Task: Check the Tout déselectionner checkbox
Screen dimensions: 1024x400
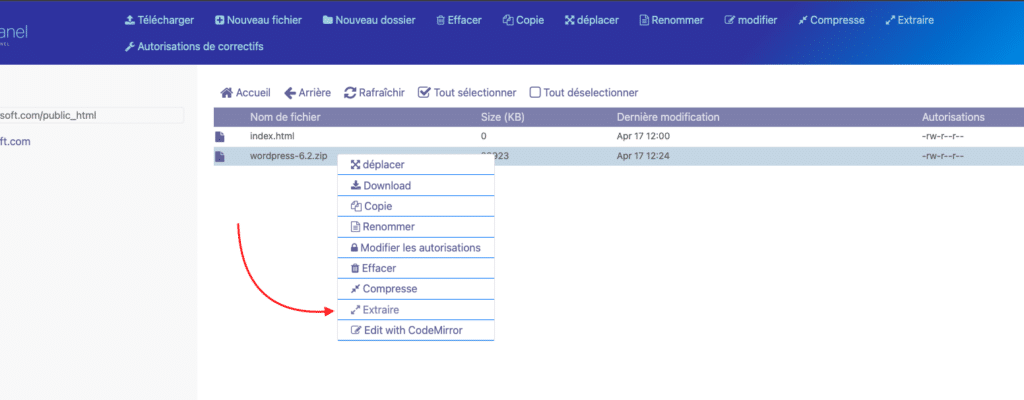Action: coord(535,92)
